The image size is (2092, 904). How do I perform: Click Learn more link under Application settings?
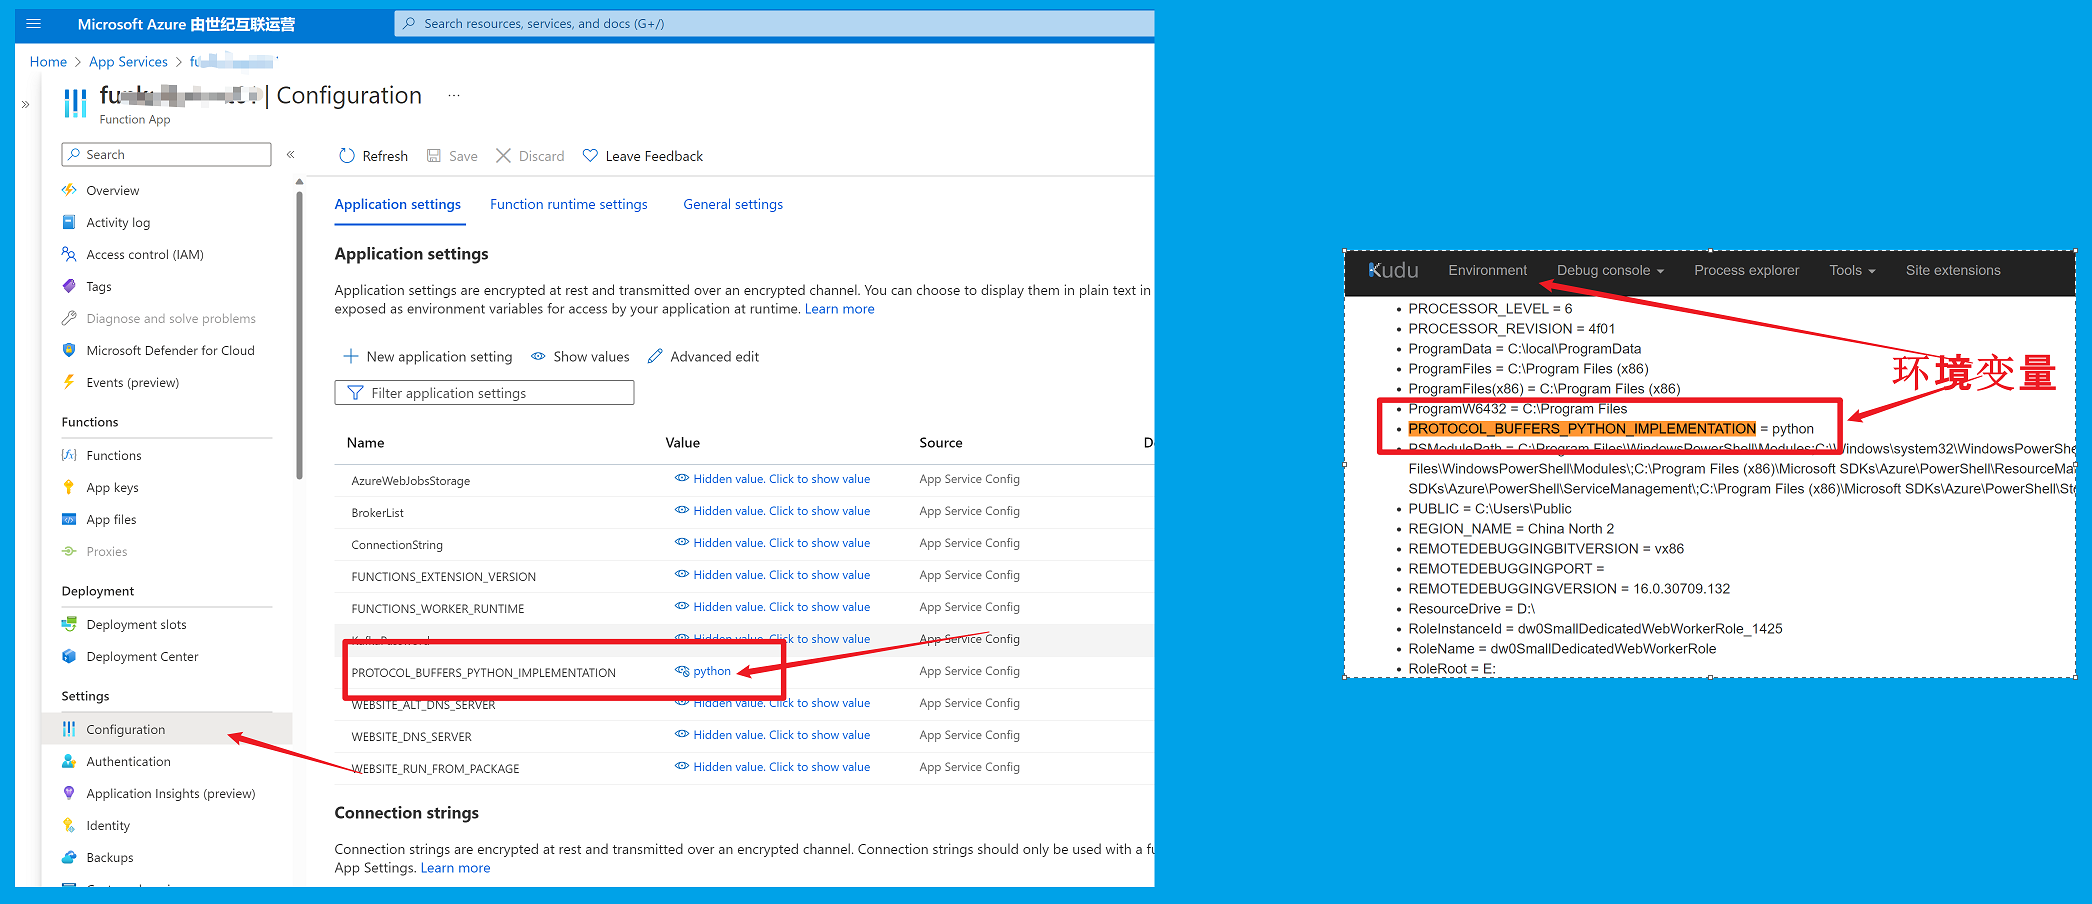839,309
